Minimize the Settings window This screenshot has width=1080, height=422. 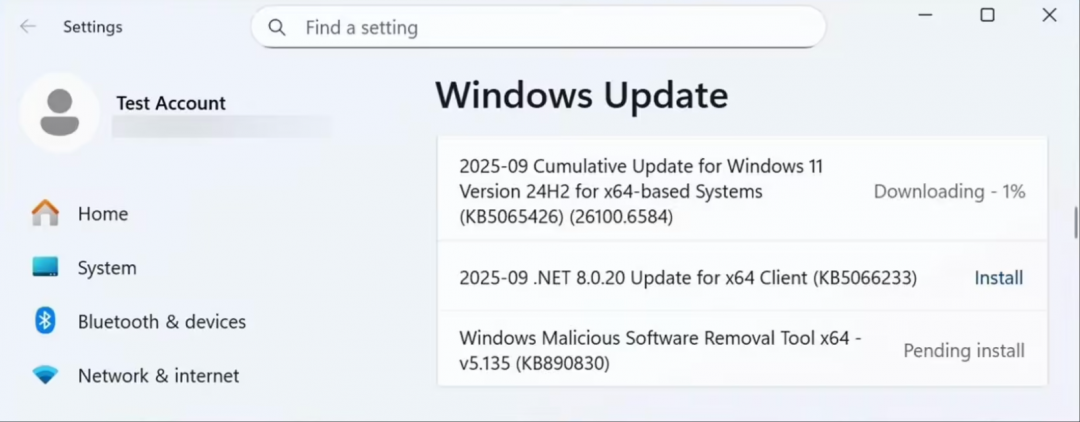tap(925, 15)
